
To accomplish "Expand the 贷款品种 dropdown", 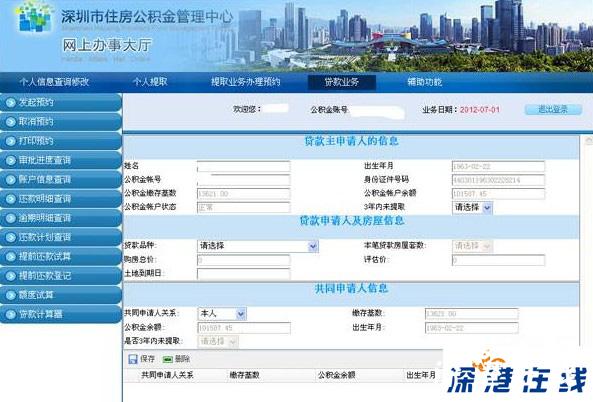I will (x=258, y=246).
